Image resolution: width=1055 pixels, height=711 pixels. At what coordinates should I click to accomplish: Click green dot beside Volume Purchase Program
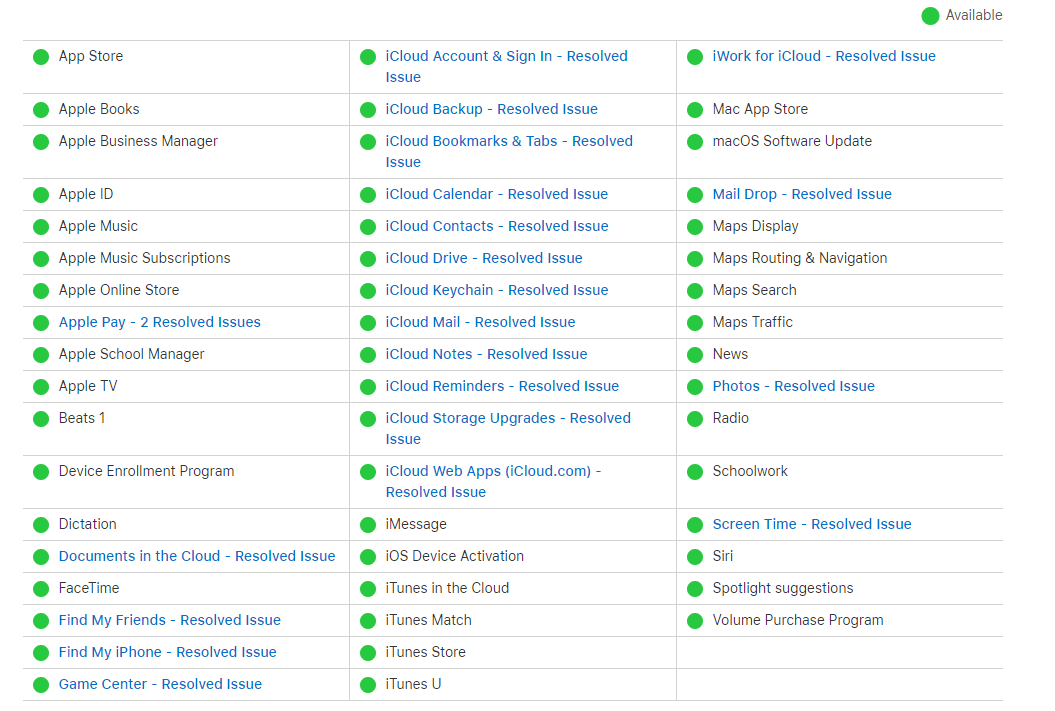pyautogui.click(x=695, y=621)
